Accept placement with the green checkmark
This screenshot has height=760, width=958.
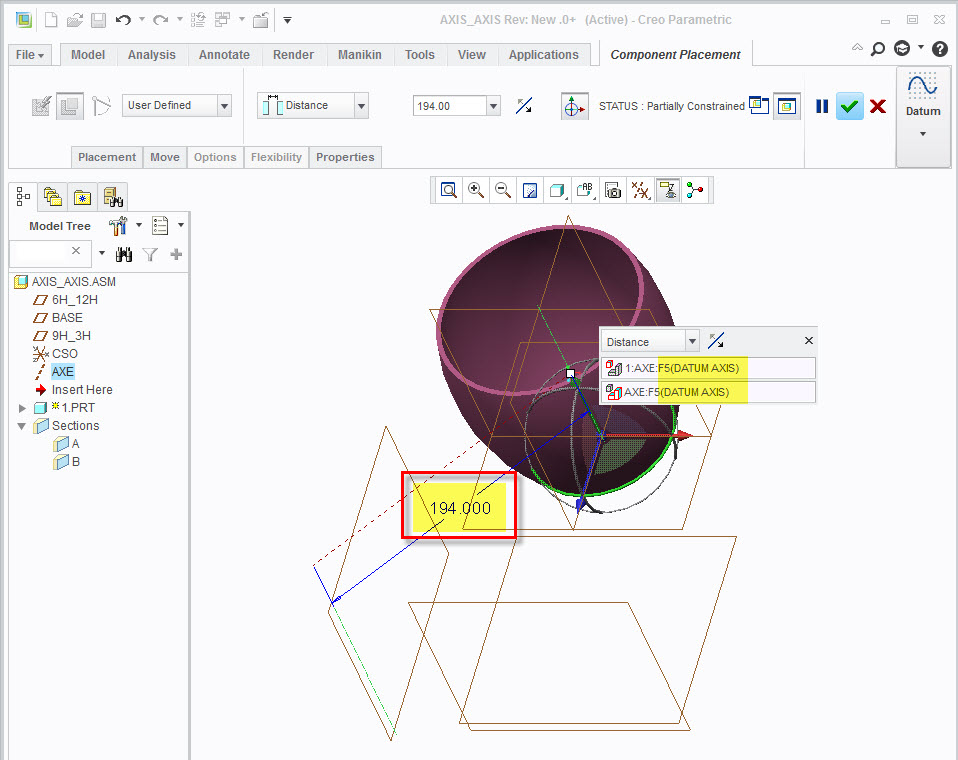click(x=850, y=106)
